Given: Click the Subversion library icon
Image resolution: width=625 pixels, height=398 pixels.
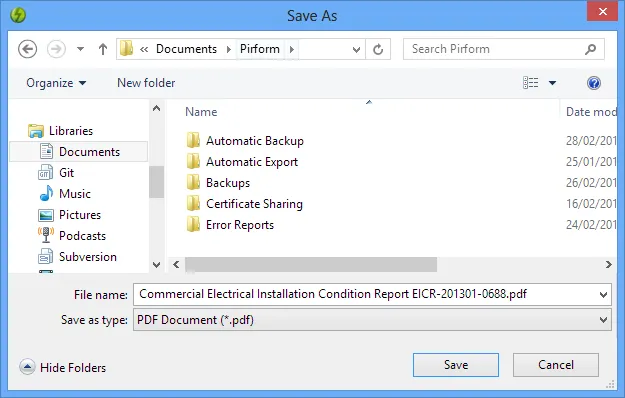Looking at the screenshot, I should pyautogui.click(x=45, y=256).
